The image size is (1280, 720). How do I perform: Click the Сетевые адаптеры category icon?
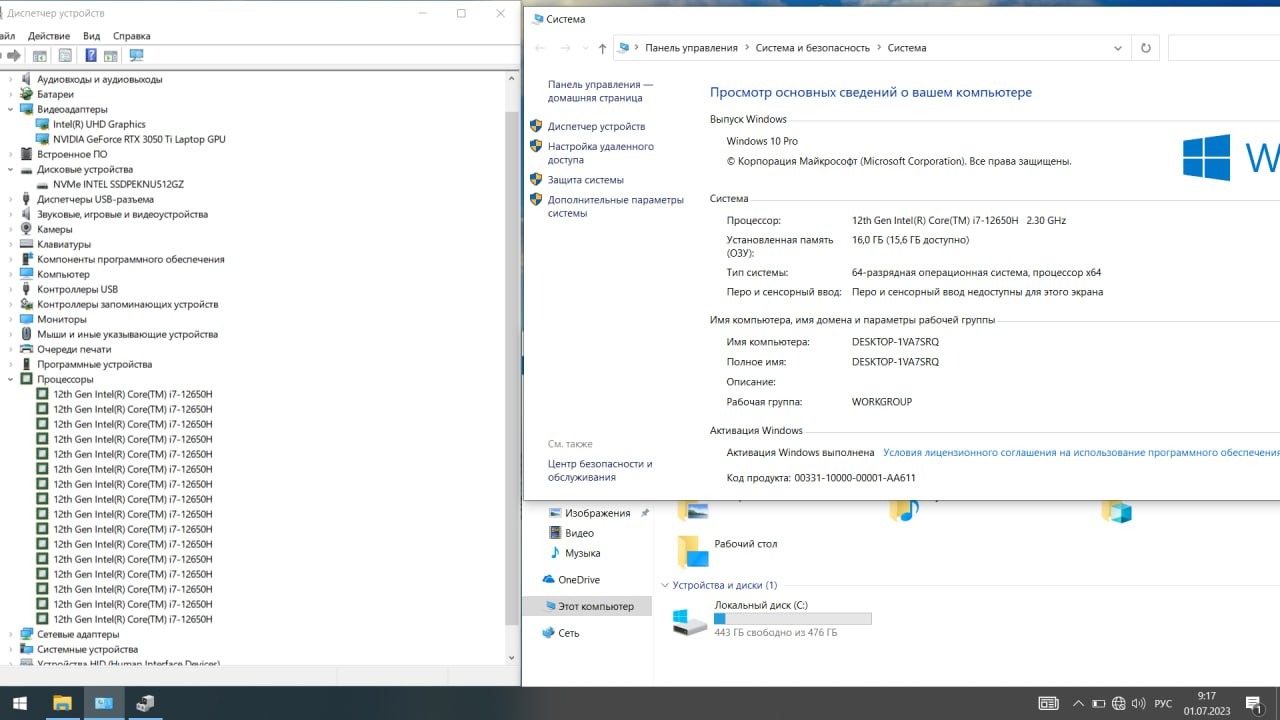(x=27, y=634)
